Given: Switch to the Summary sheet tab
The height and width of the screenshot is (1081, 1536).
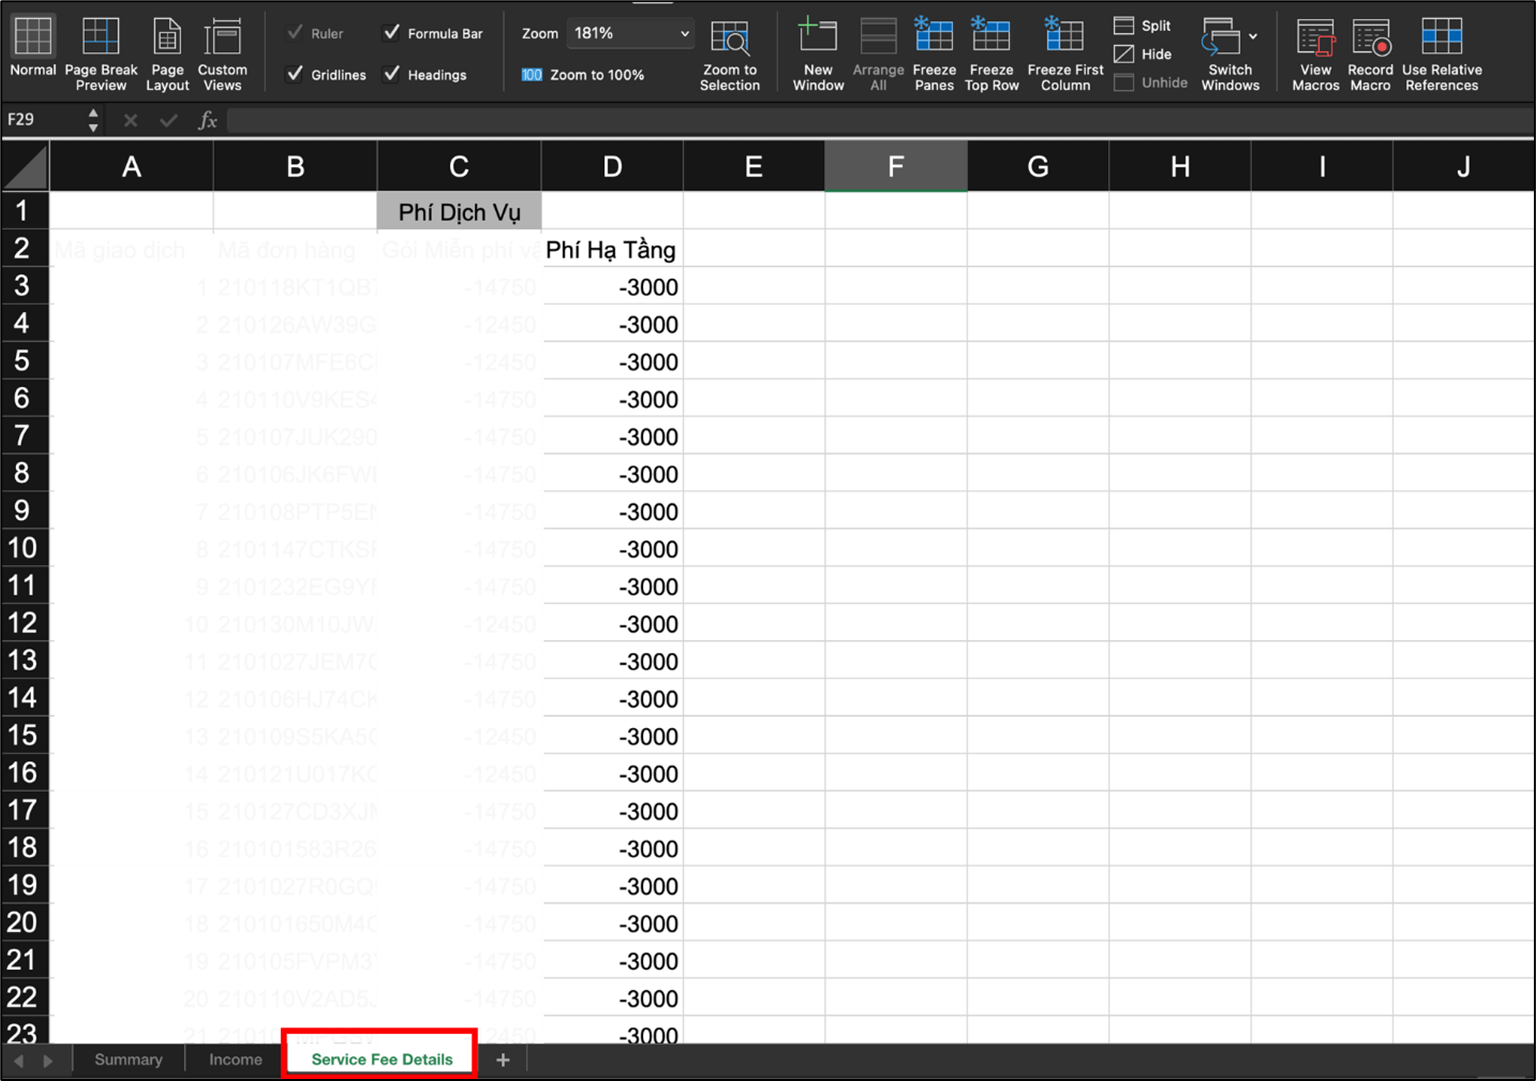Looking at the screenshot, I should tap(128, 1060).
